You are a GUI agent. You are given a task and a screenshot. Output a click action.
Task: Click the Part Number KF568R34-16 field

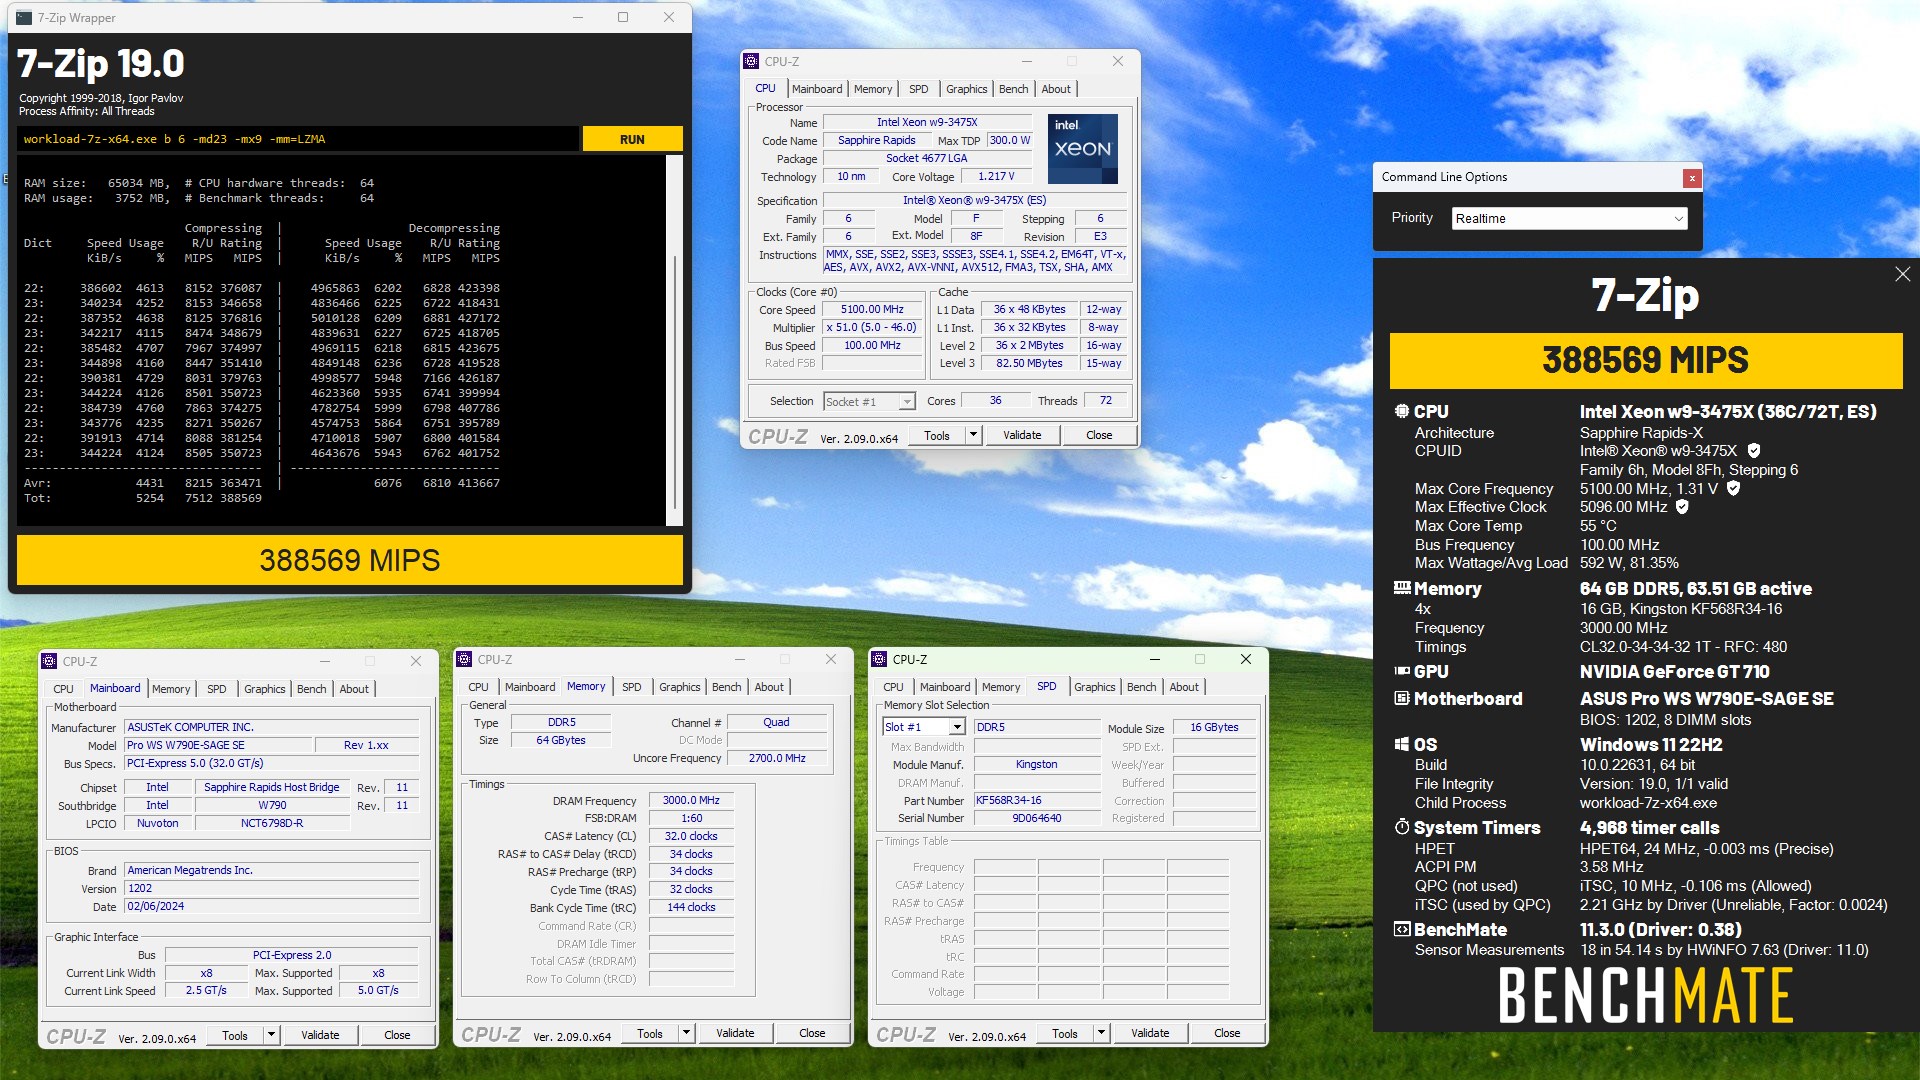pyautogui.click(x=1037, y=800)
